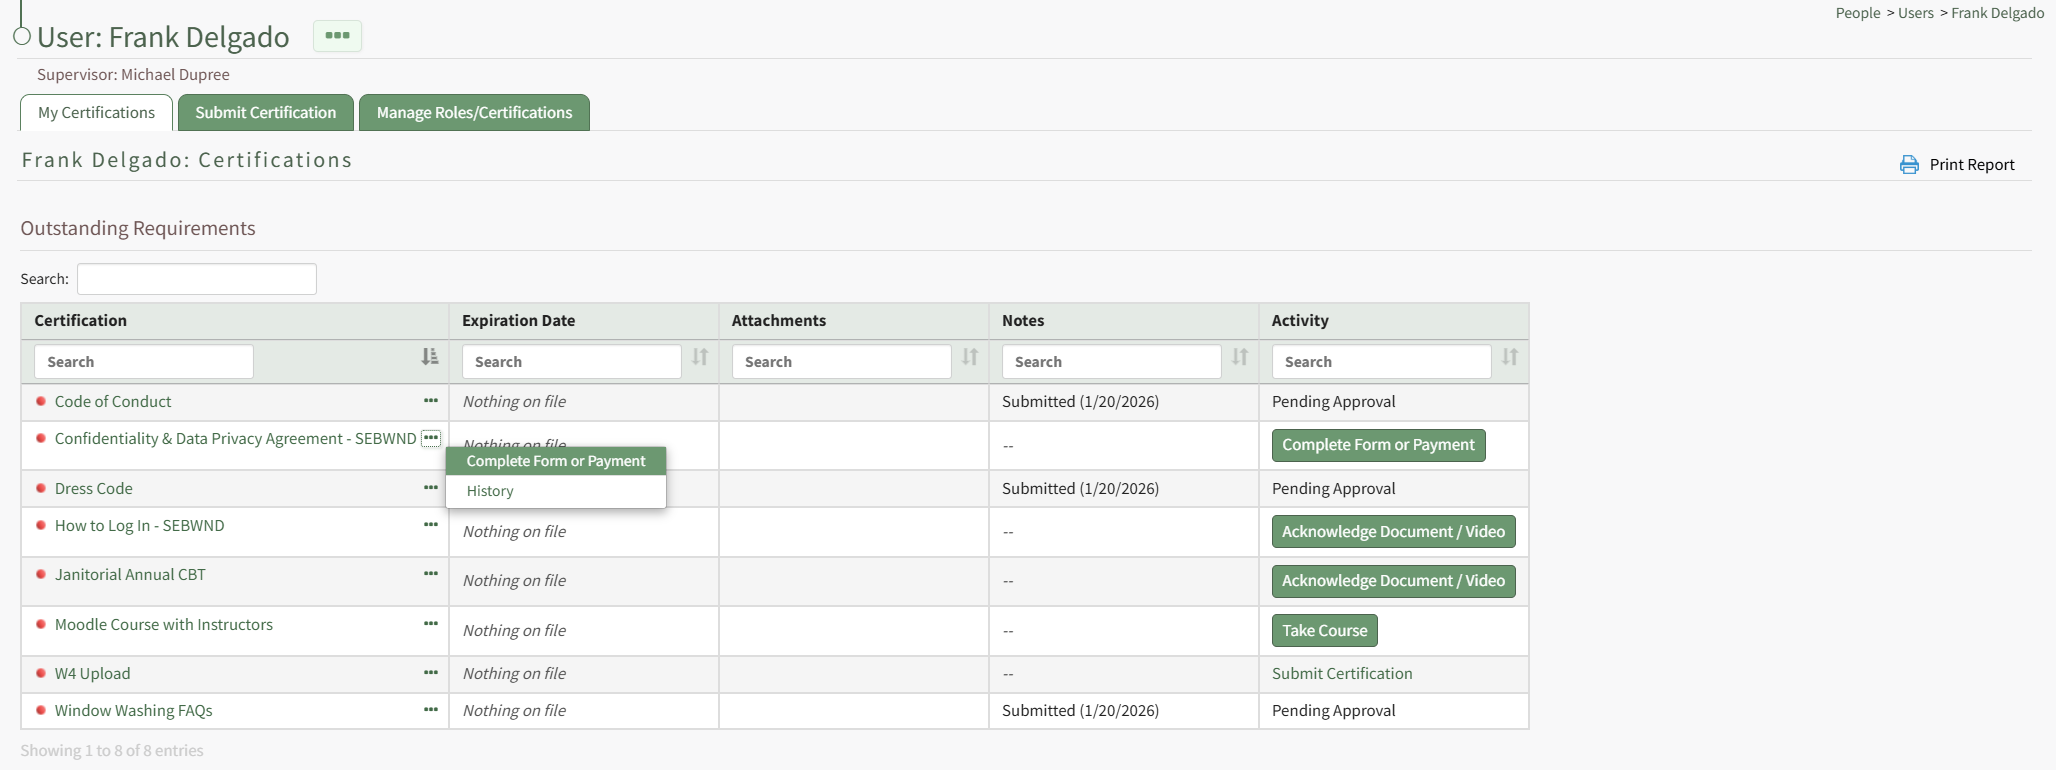This screenshot has height=770, width=2056.
Task: Focus the main Search field above the table
Action: tap(197, 279)
